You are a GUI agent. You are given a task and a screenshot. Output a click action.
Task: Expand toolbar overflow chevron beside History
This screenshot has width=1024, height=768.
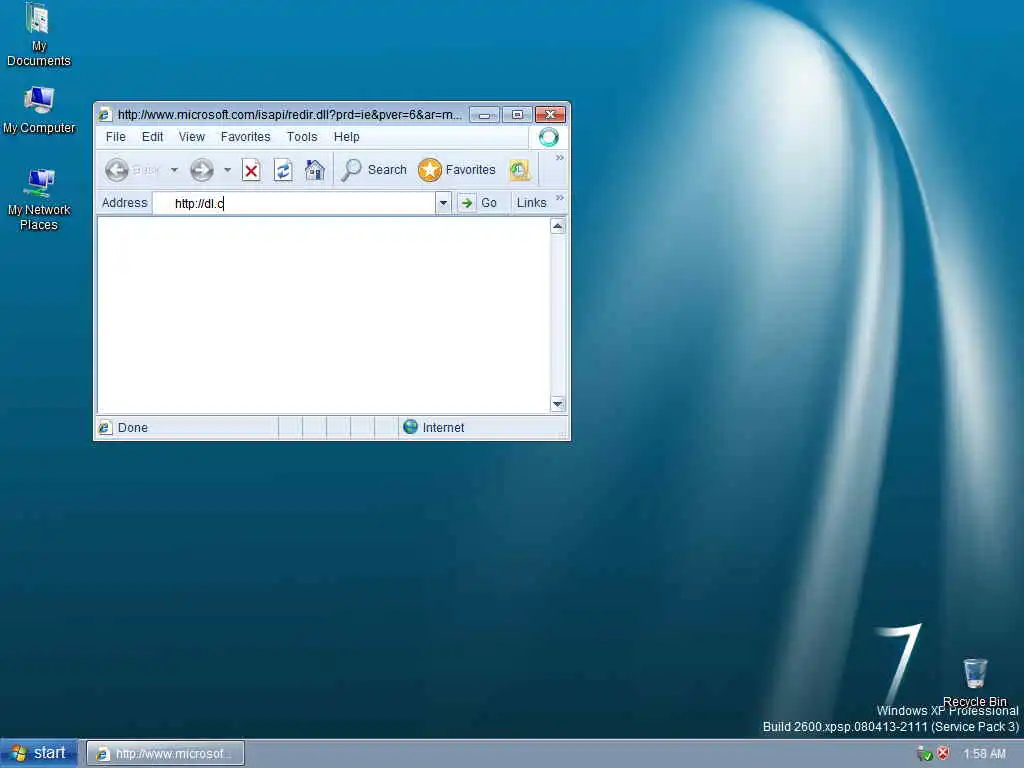(x=560, y=157)
